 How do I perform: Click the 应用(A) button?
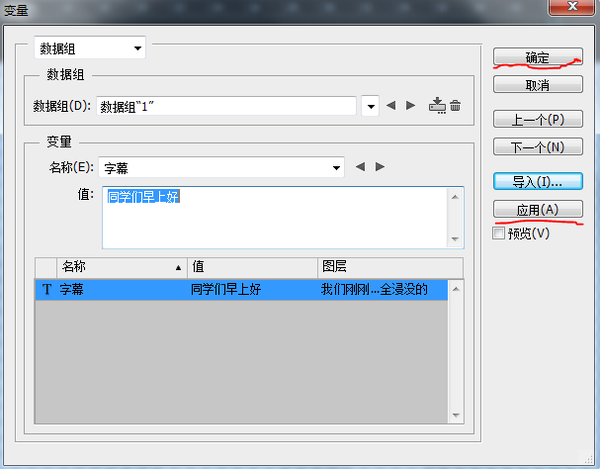(x=538, y=209)
